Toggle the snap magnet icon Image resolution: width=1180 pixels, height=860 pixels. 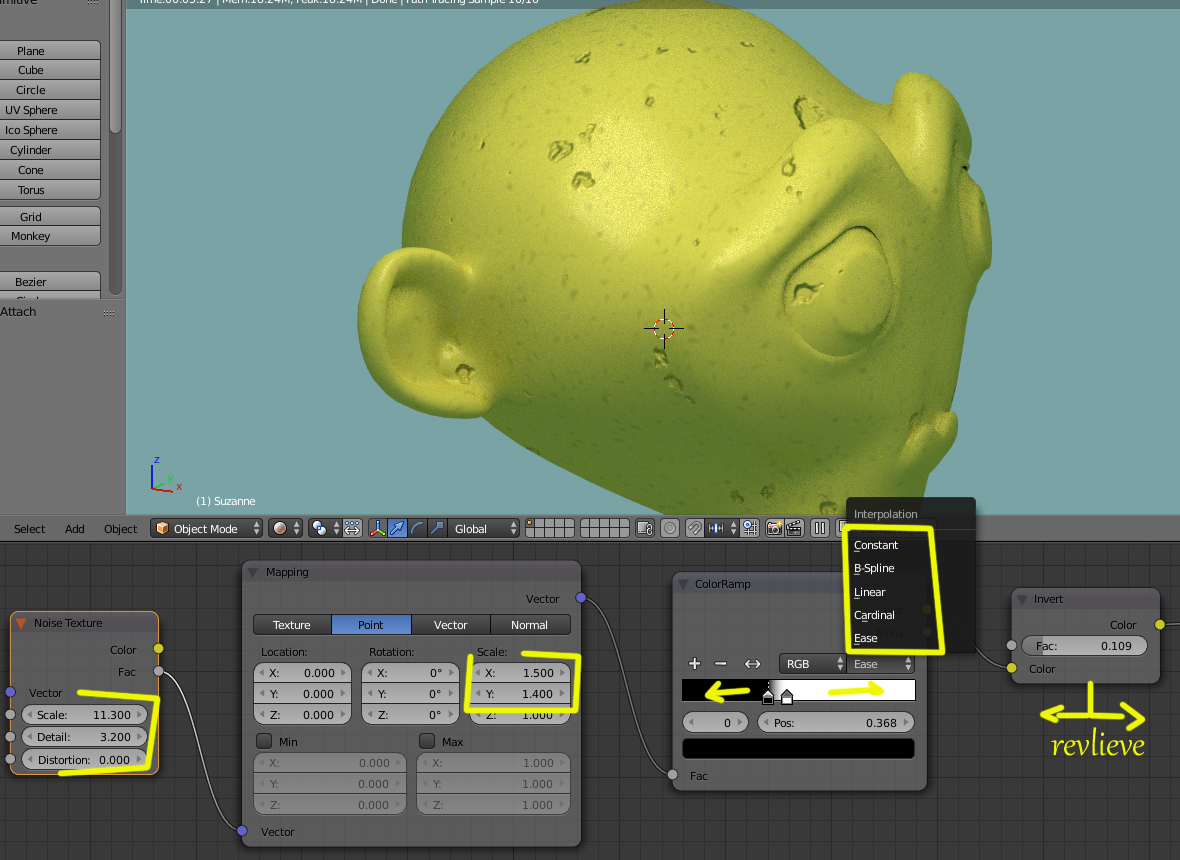pos(694,528)
